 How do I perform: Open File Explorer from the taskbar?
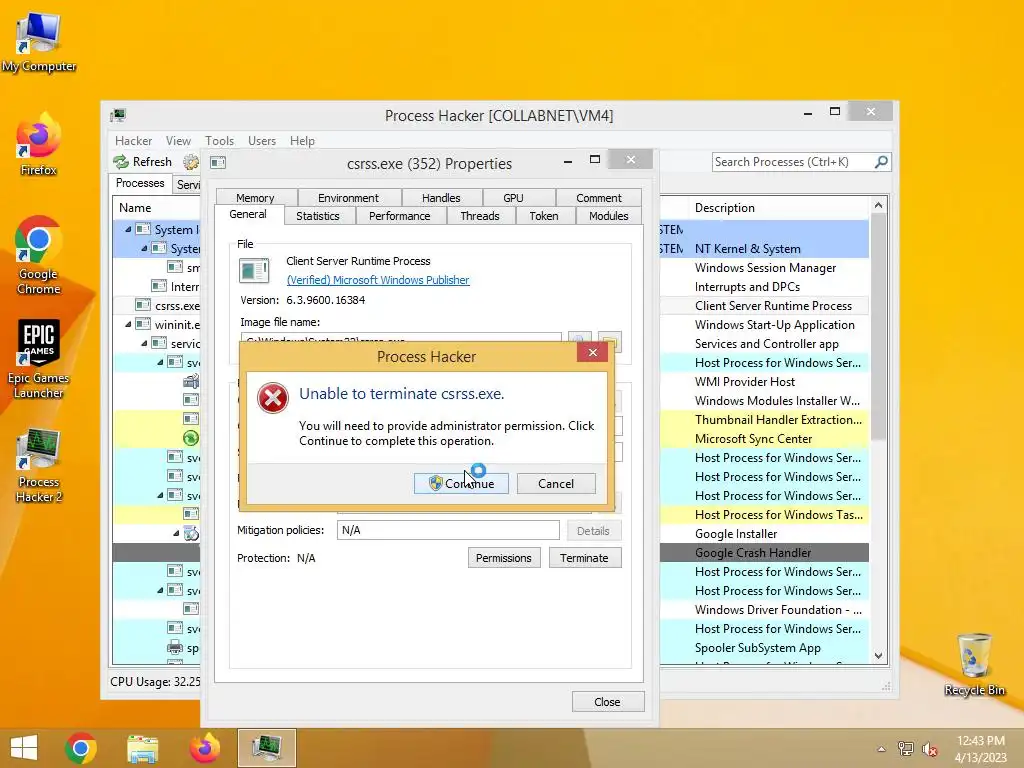click(x=142, y=748)
